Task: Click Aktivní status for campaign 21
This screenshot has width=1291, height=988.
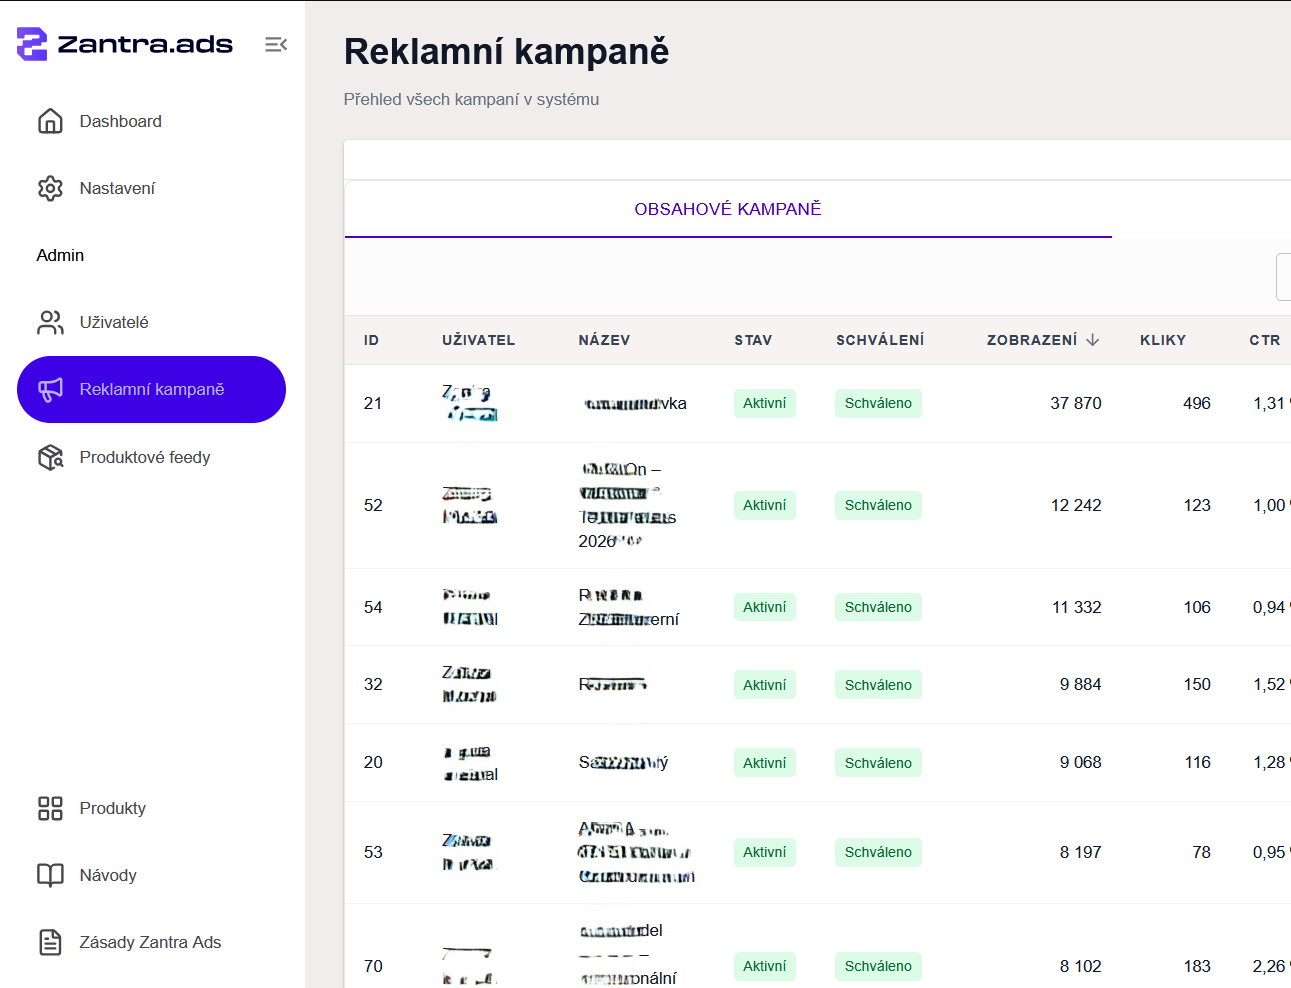Action: pos(765,403)
